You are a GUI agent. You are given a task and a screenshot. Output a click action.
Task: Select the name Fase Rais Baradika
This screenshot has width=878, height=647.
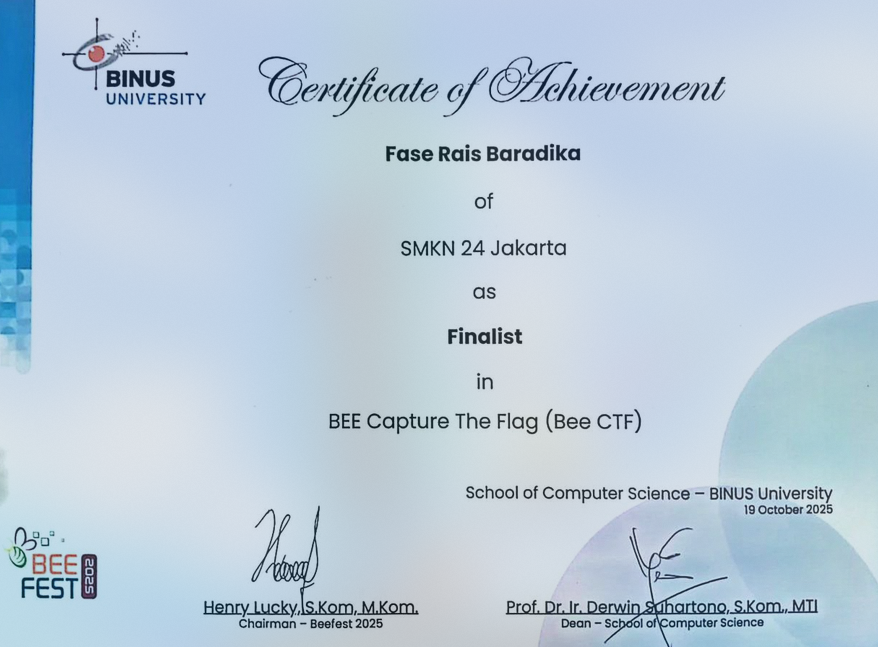(x=483, y=153)
